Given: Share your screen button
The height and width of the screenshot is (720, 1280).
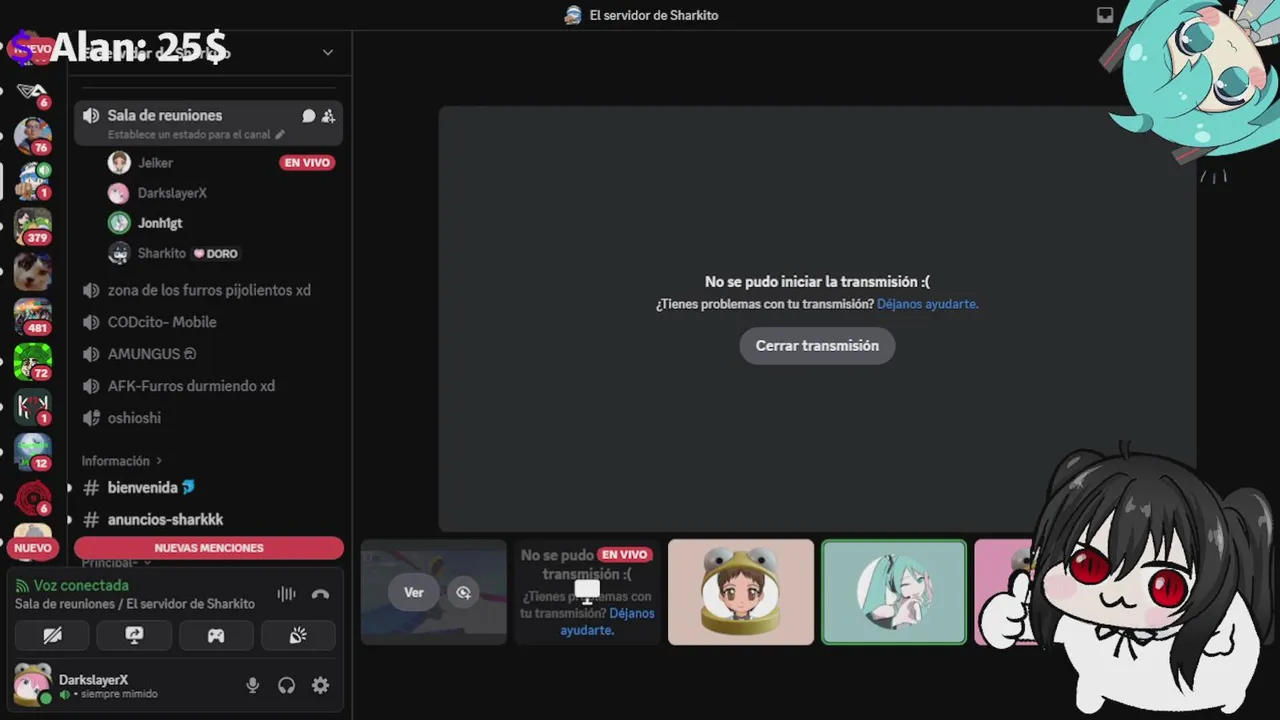Looking at the screenshot, I should (x=134, y=635).
